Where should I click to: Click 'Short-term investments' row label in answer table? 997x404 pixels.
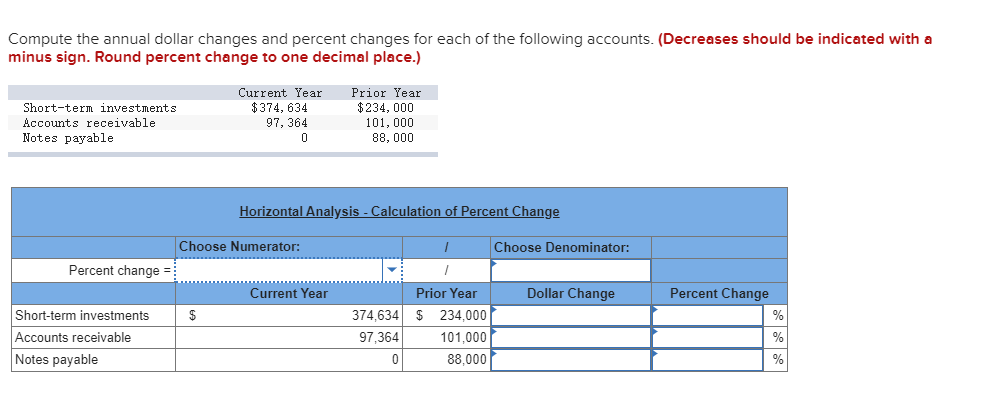pyautogui.click(x=82, y=316)
